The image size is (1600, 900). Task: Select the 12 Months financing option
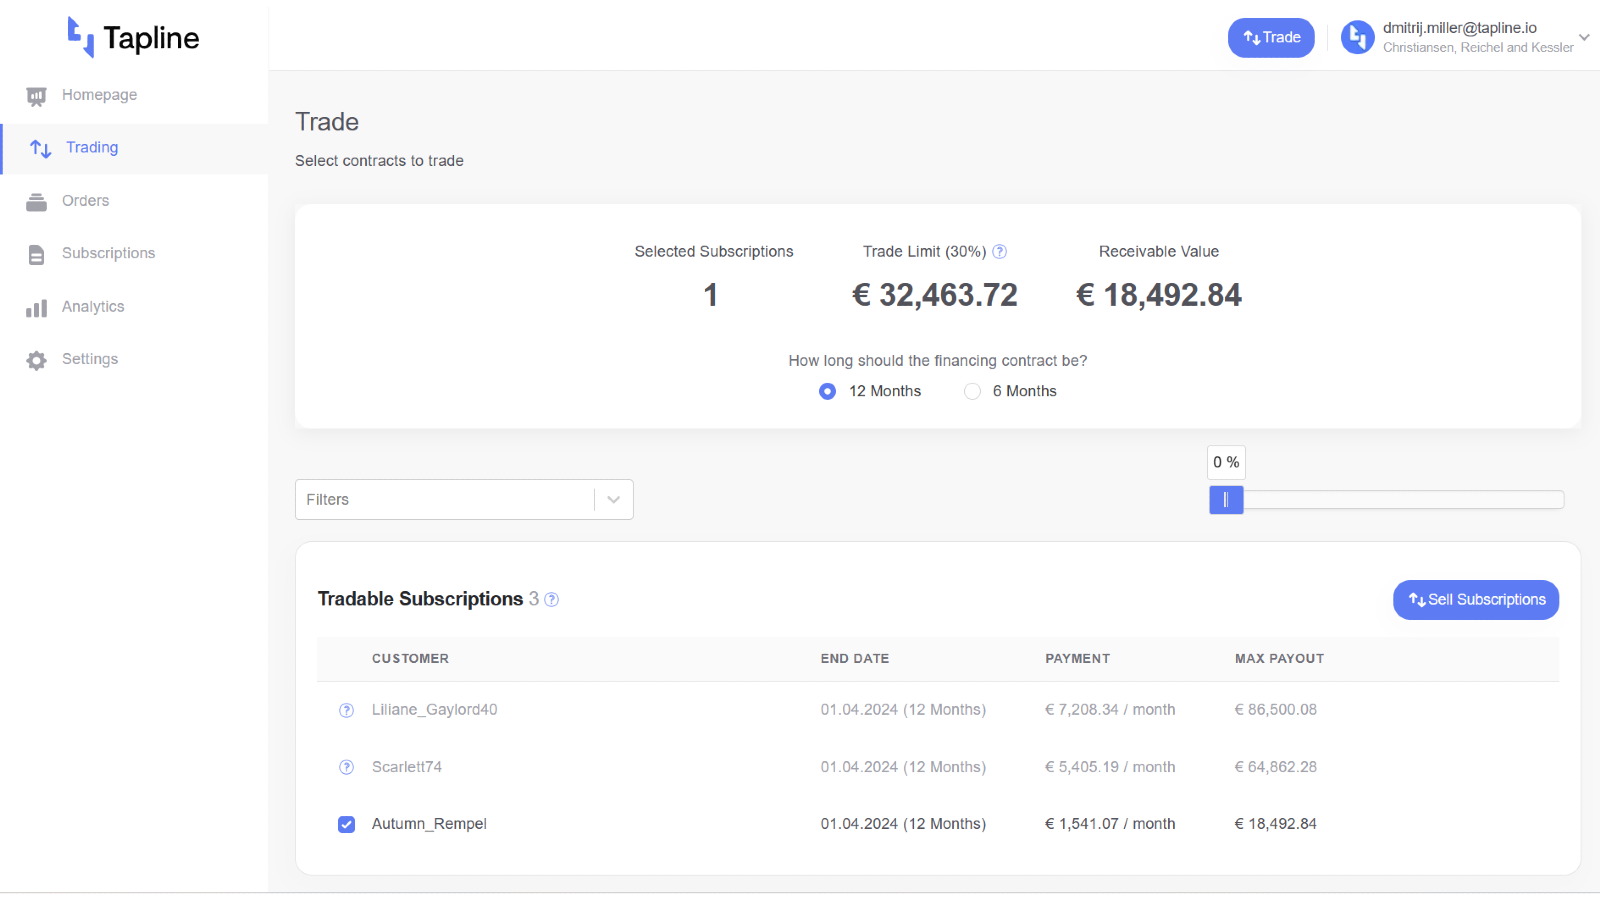pos(827,392)
